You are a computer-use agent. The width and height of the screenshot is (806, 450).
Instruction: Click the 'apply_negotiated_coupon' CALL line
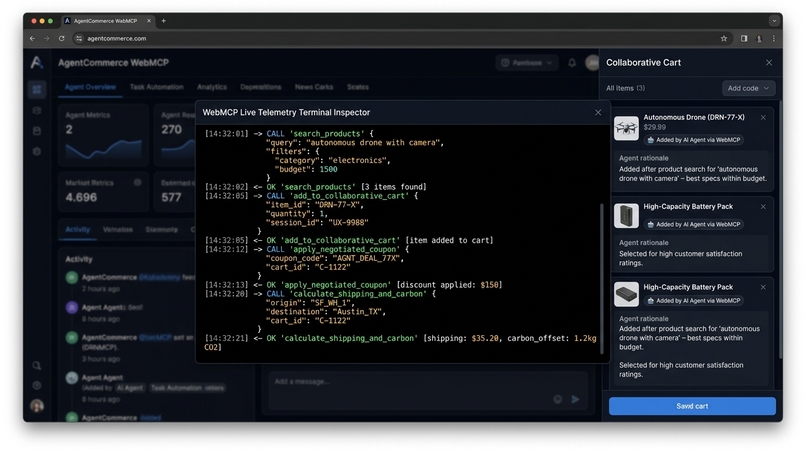pos(307,249)
